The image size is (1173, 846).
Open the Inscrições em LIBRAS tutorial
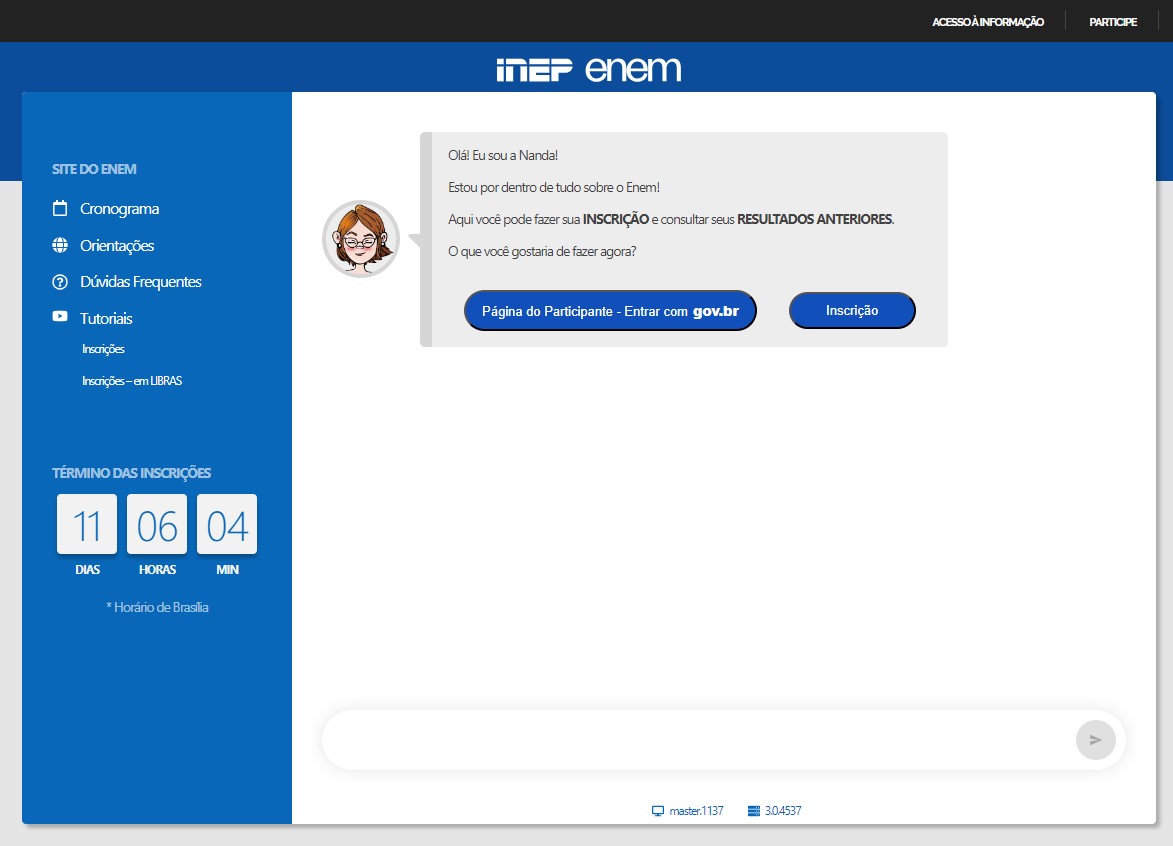(132, 381)
